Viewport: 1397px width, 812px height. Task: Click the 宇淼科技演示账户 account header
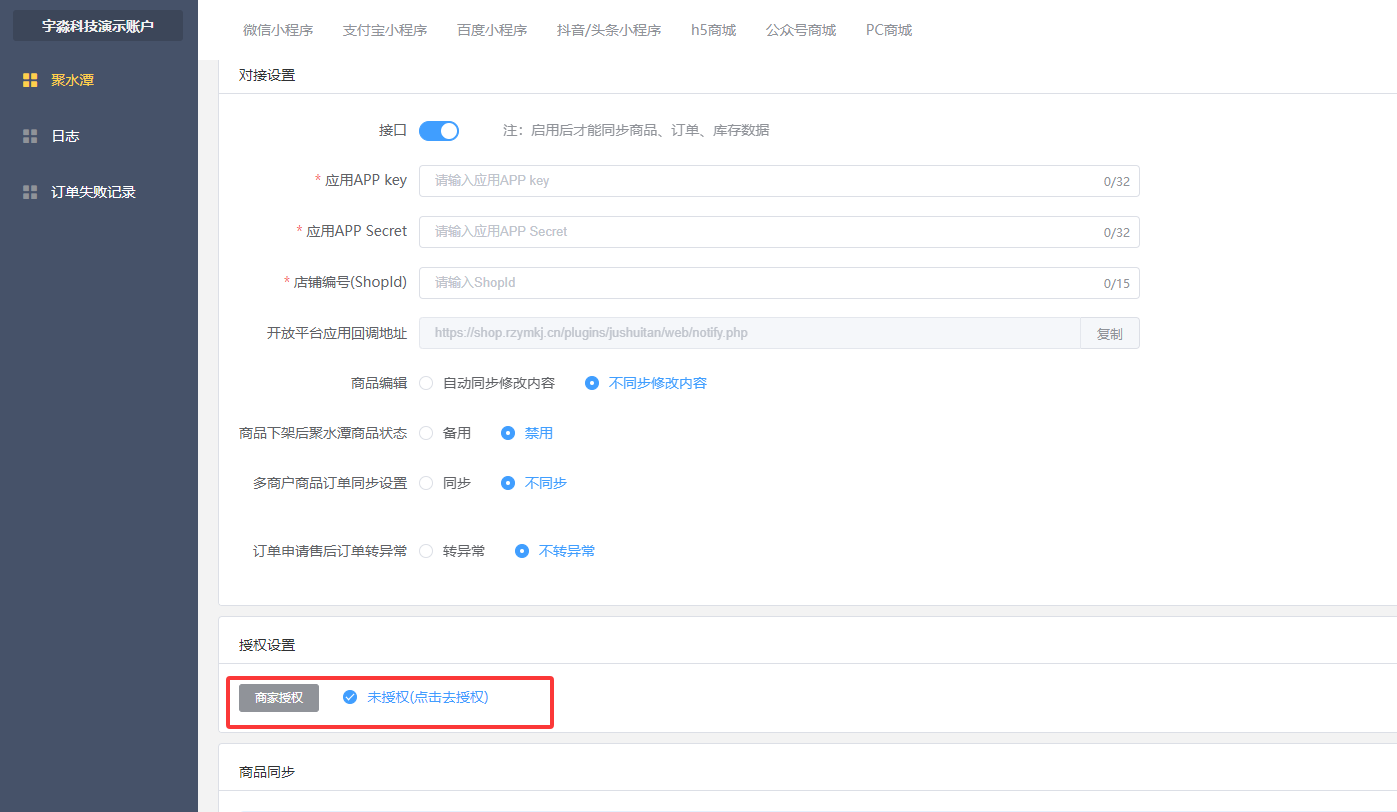(98, 26)
